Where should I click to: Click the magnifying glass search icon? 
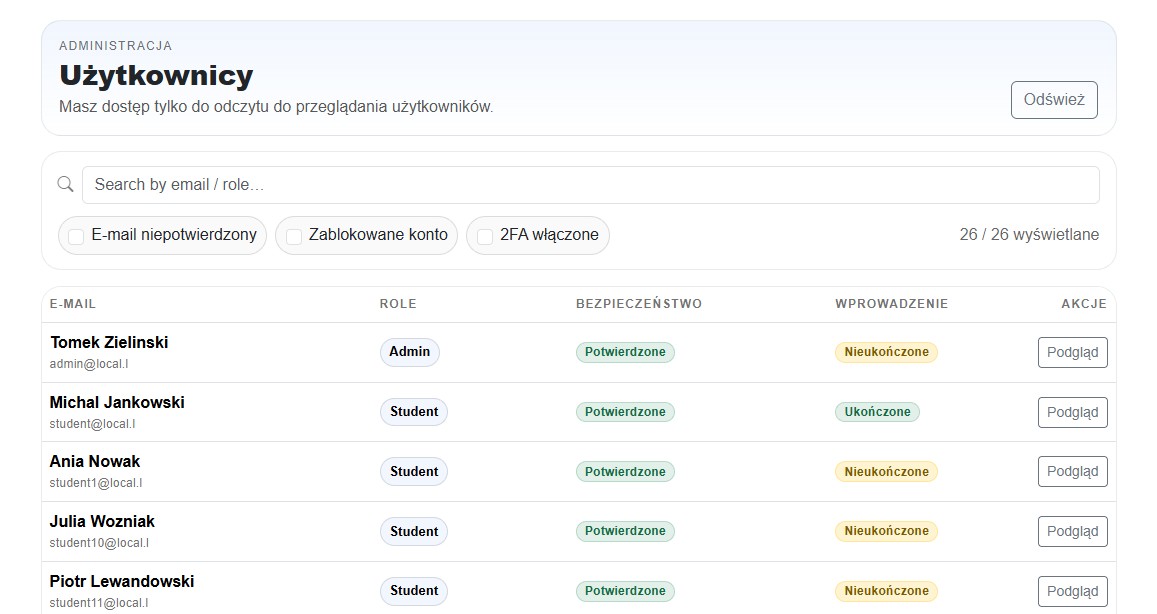pyautogui.click(x=64, y=184)
